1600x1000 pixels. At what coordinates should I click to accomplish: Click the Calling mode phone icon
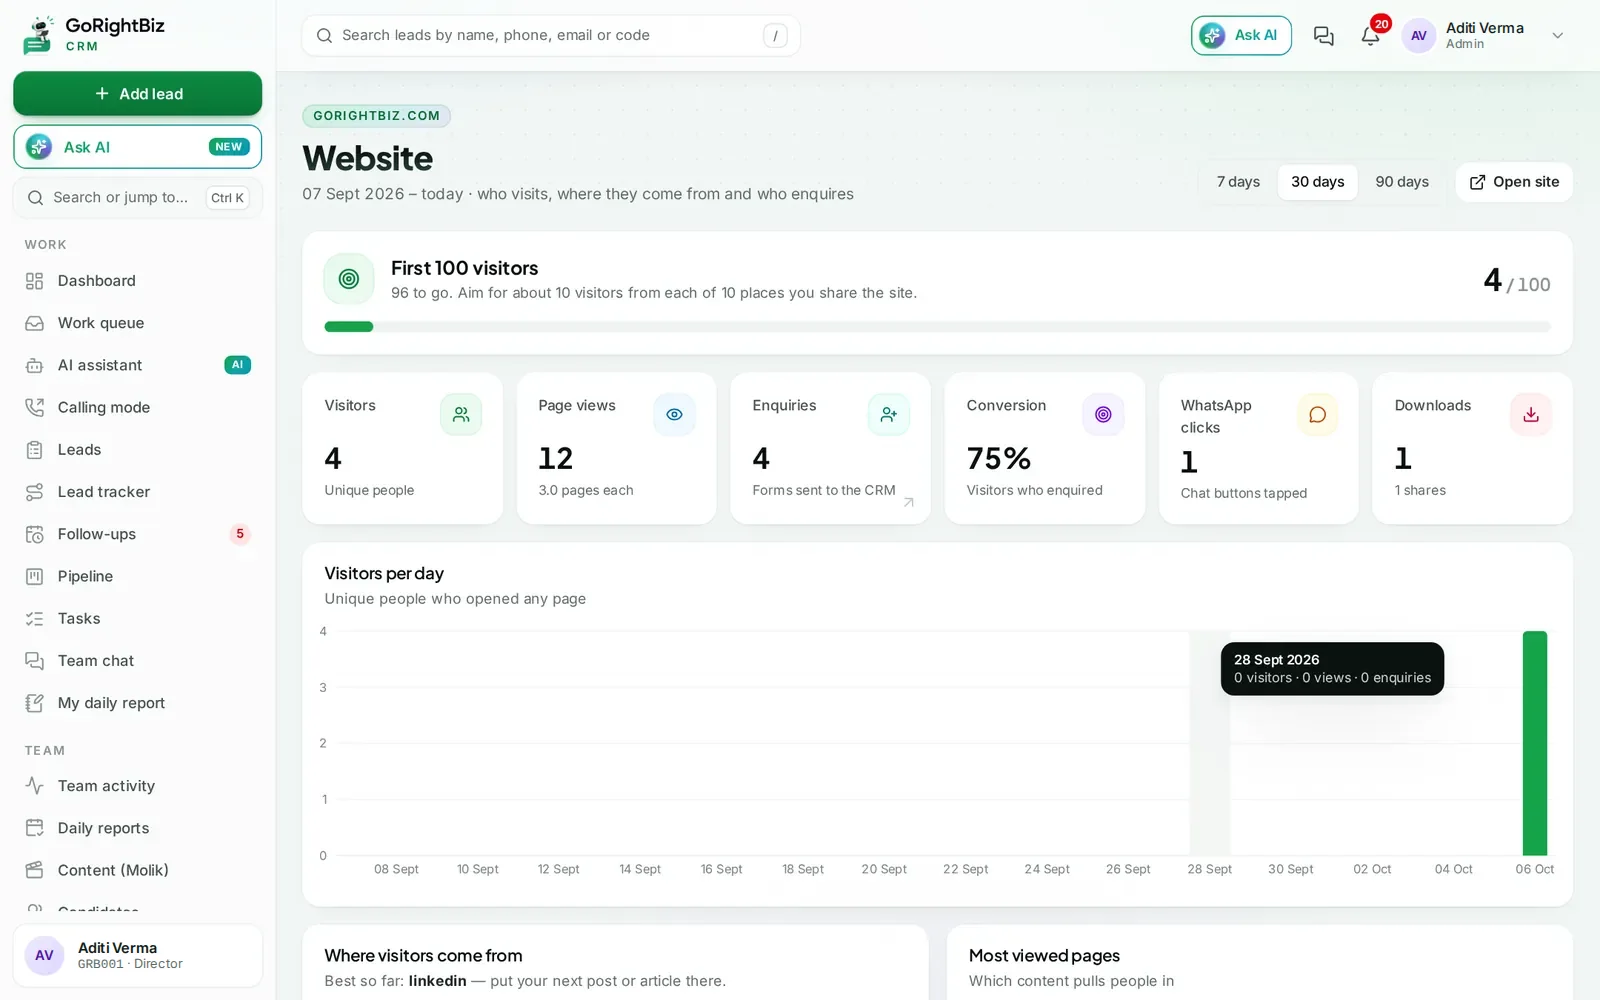click(34, 407)
